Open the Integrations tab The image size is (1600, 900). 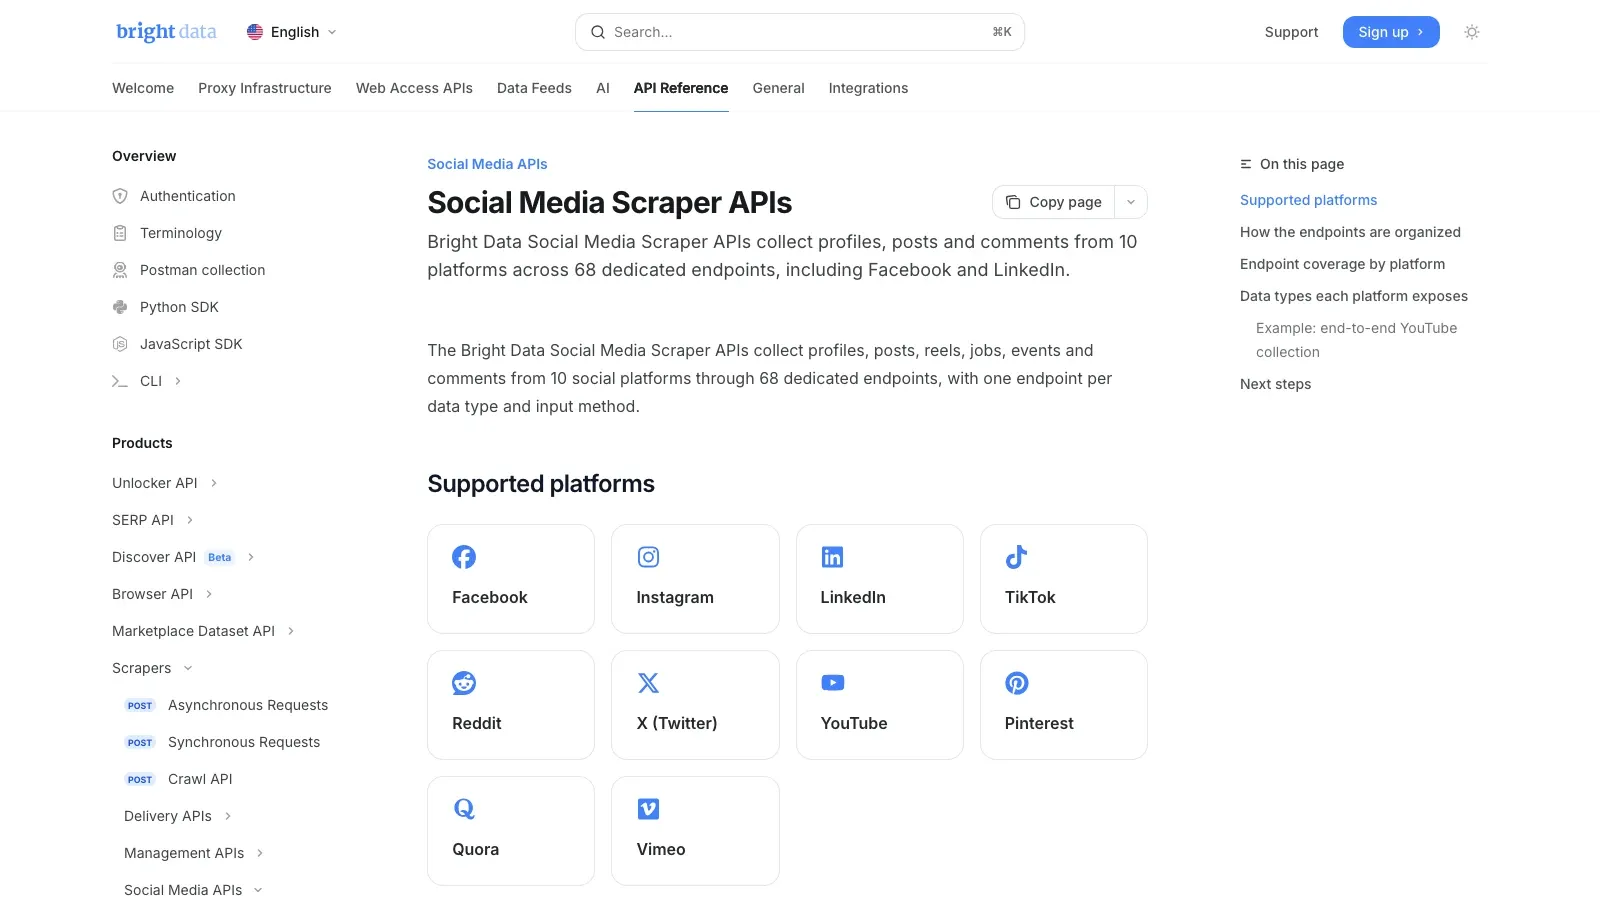click(x=868, y=88)
